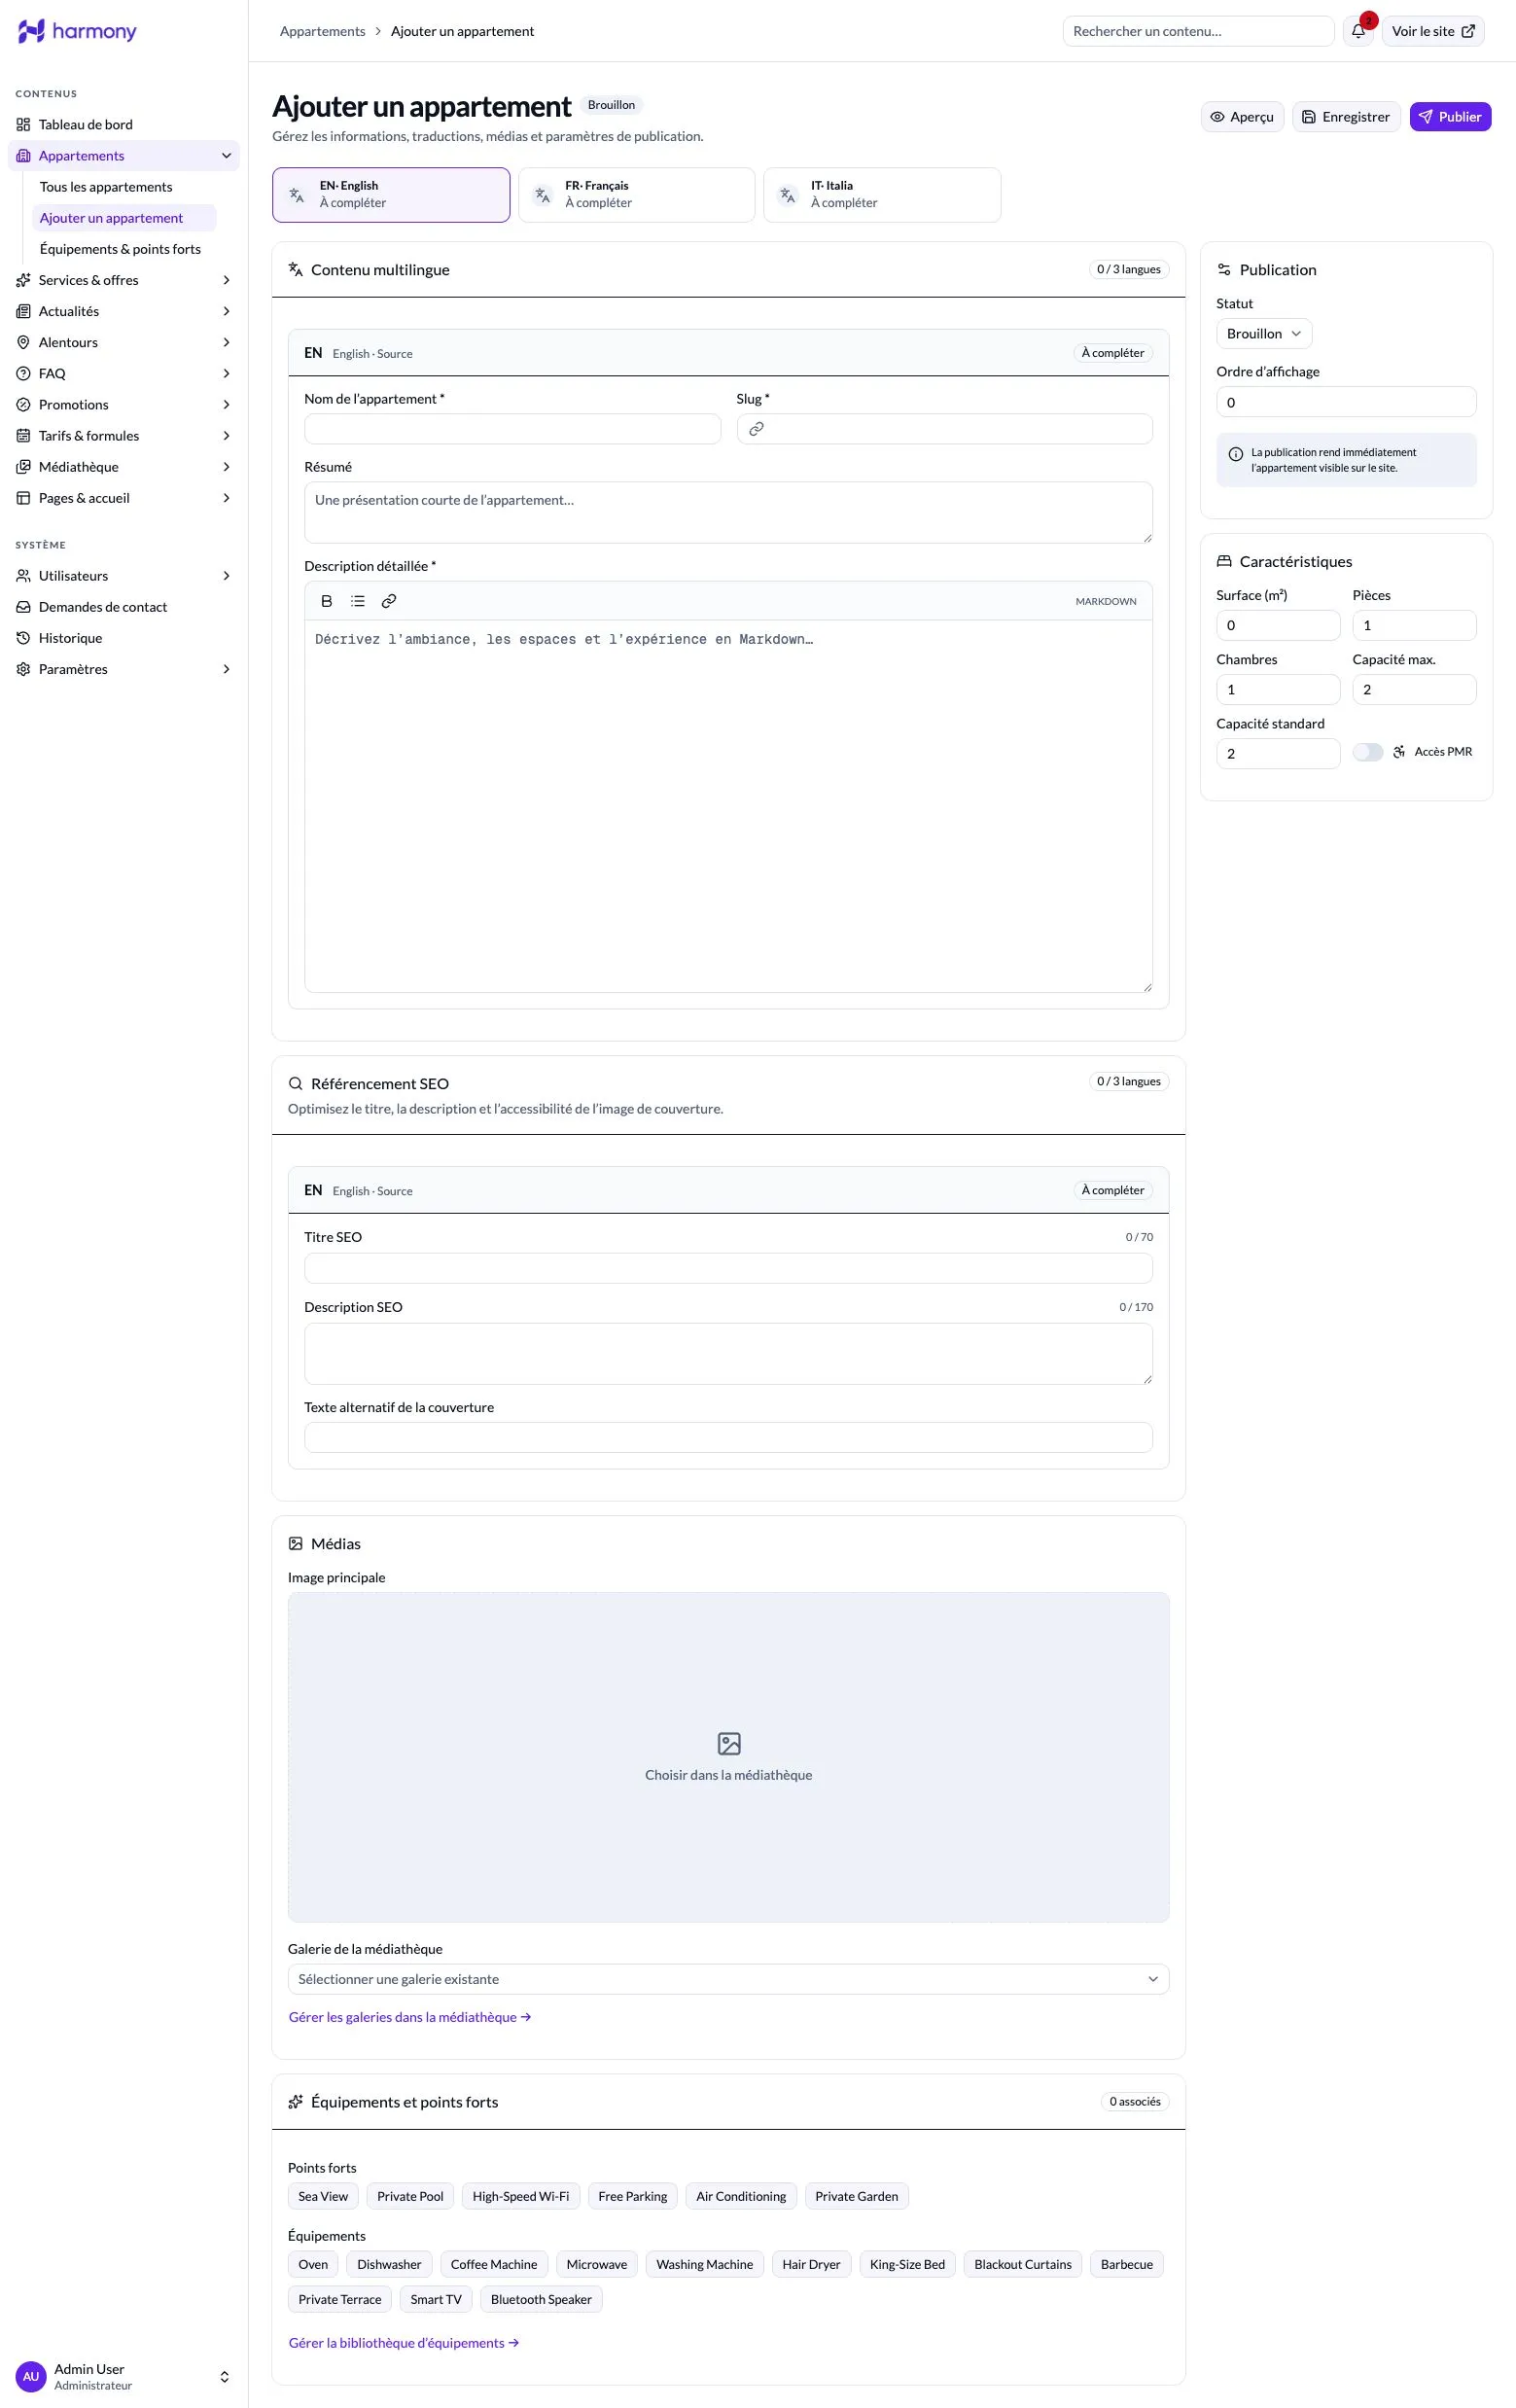Click the image icon in media dropzone
Viewport: 1516px width, 2408px height.
729,1744
